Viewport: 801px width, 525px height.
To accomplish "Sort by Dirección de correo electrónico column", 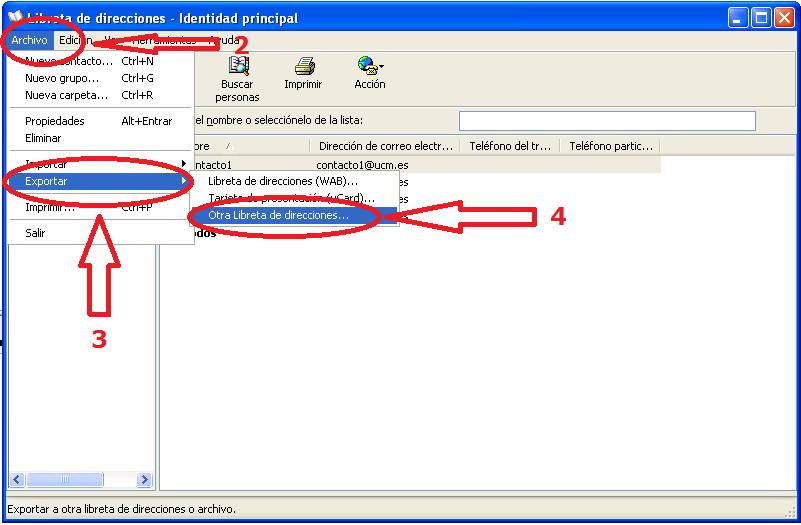I will [x=385, y=146].
